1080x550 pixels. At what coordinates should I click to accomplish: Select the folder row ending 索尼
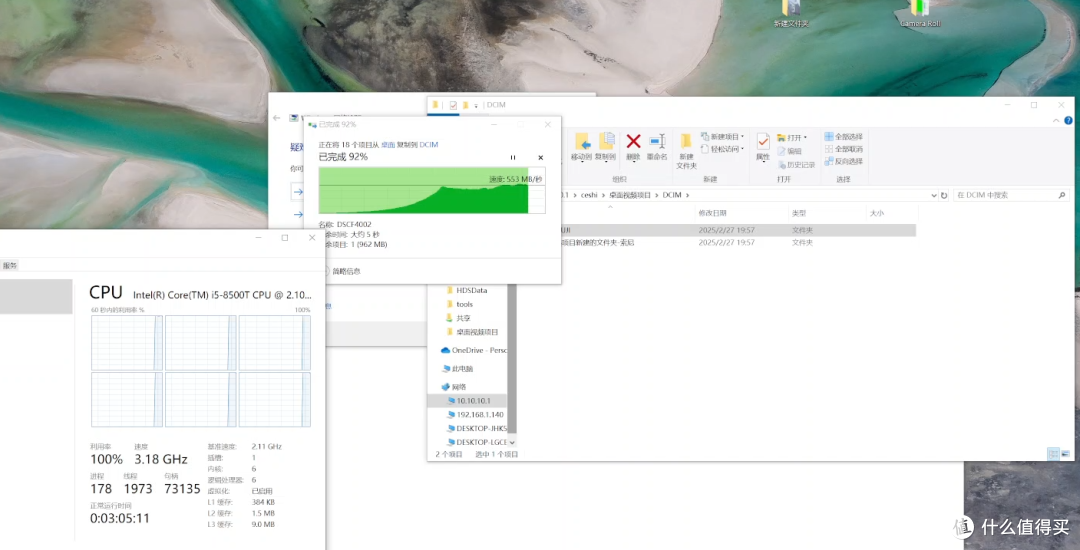737,243
